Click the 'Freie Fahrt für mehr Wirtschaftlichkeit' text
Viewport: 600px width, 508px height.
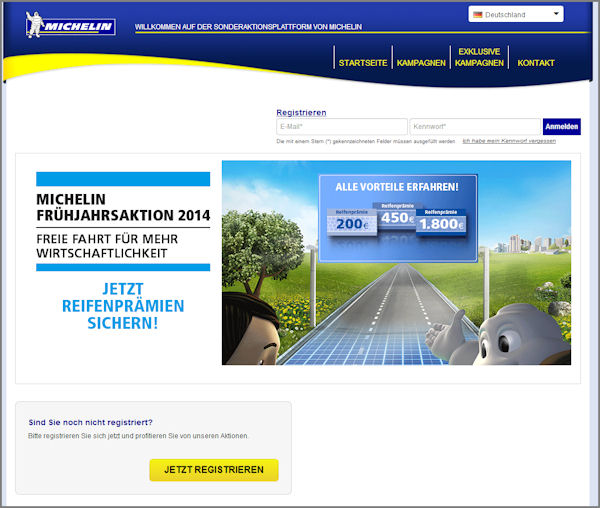pyautogui.click(x=107, y=246)
